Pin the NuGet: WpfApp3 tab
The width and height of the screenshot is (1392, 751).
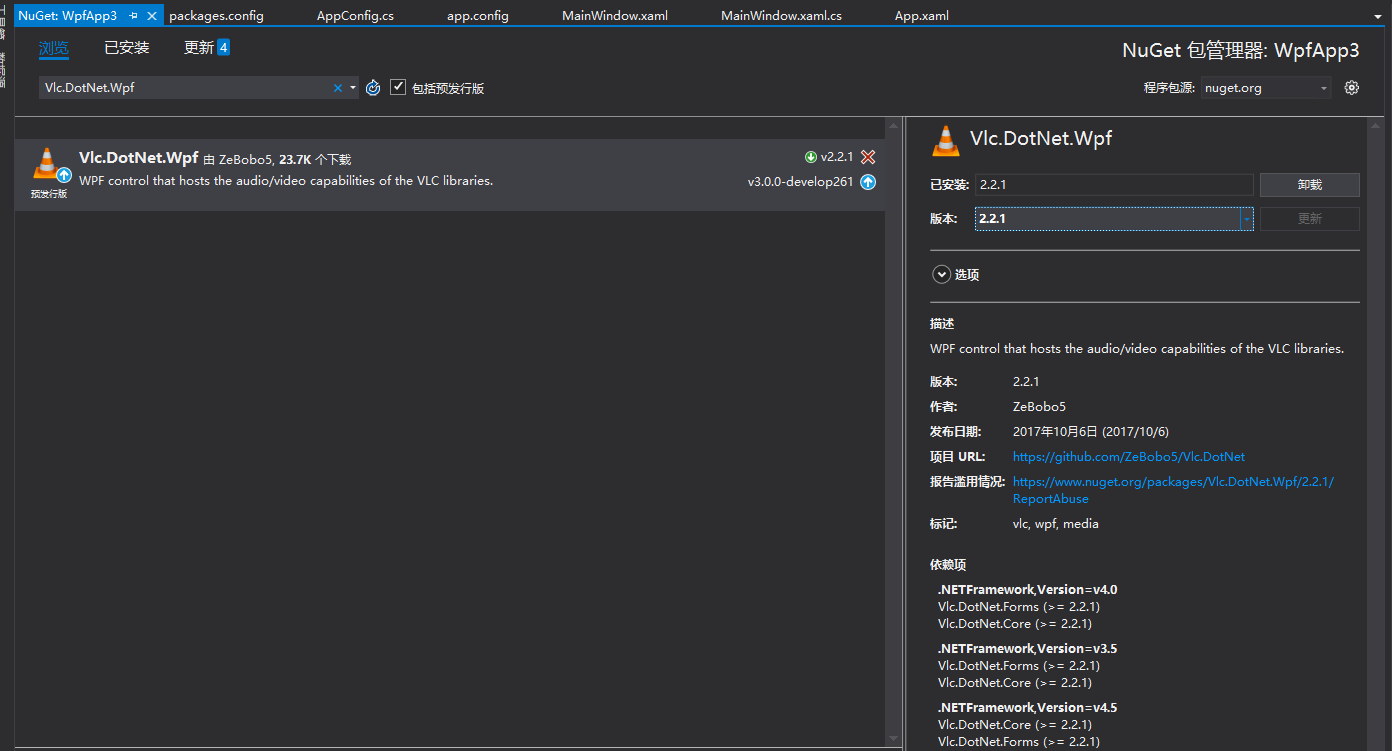point(133,16)
